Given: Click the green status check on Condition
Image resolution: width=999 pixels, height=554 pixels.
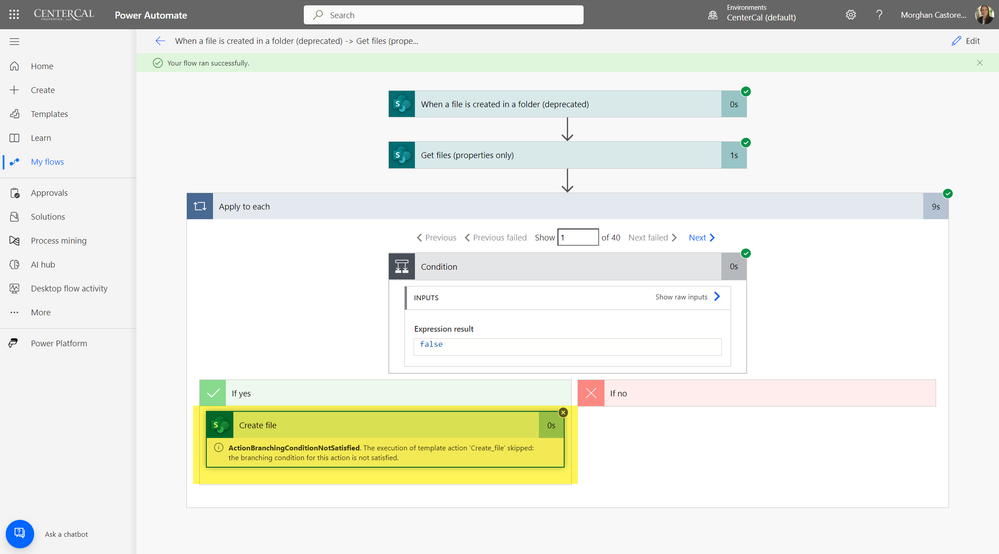Looking at the screenshot, I should pyautogui.click(x=745, y=253).
